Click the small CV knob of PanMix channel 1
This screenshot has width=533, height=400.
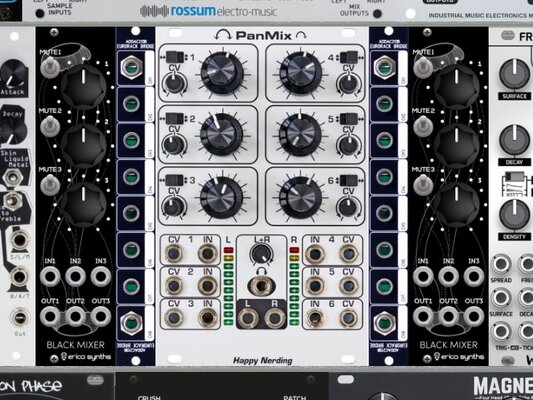pyautogui.click(x=174, y=83)
